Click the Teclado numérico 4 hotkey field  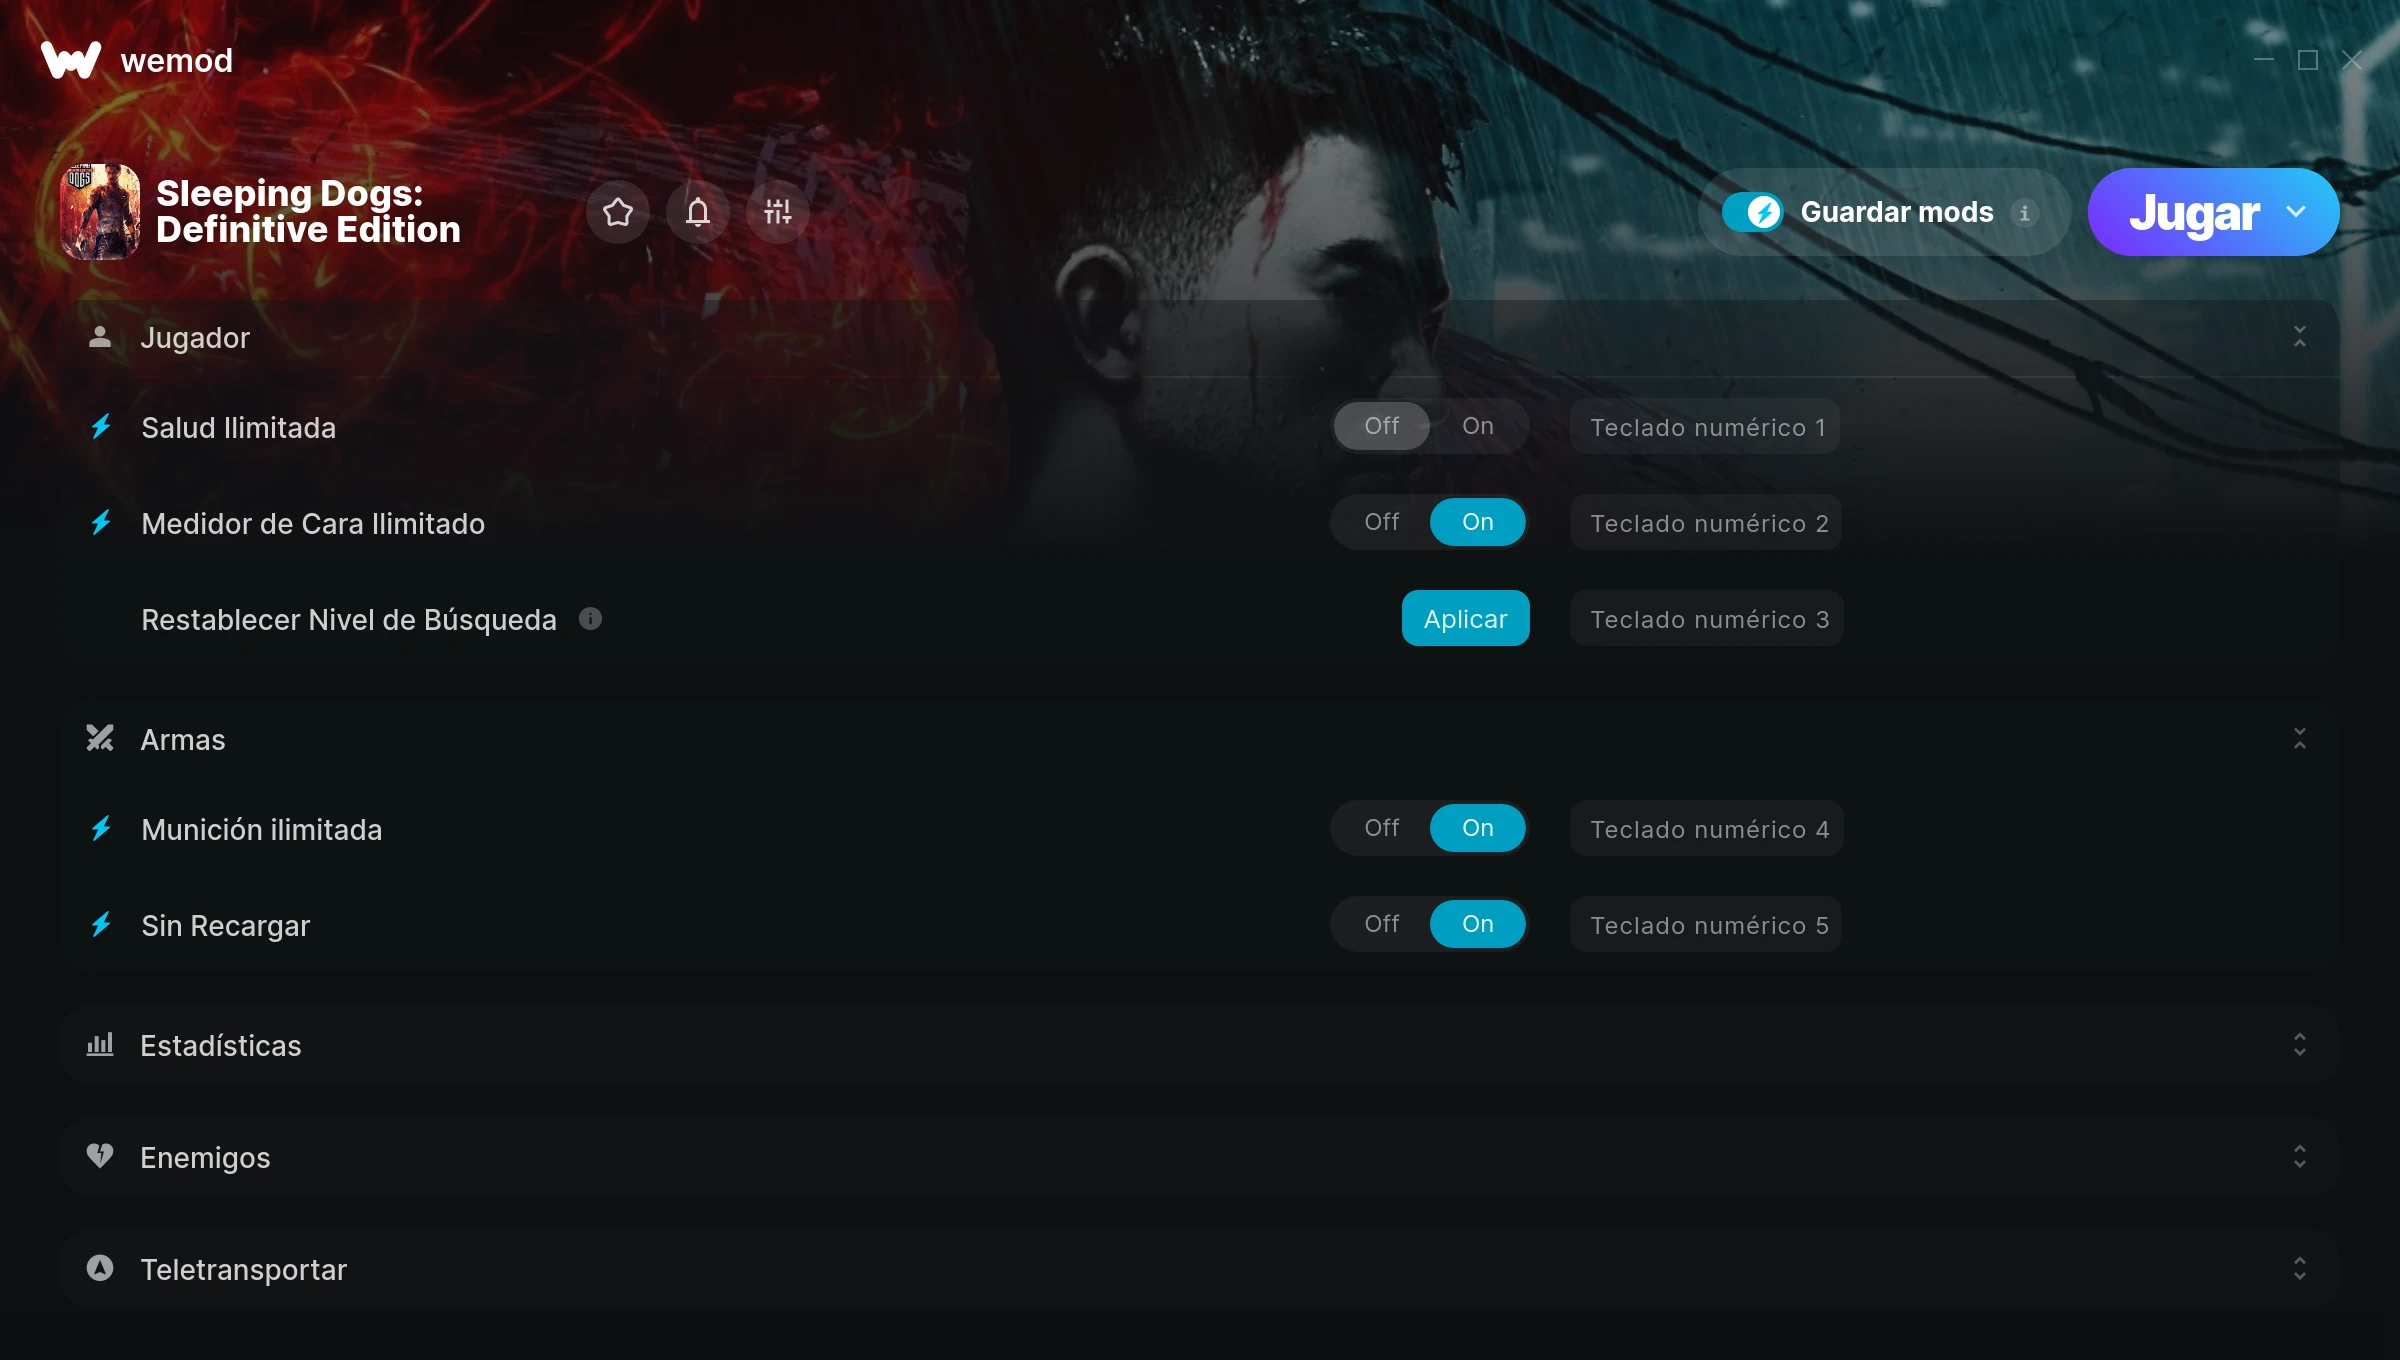click(1707, 828)
